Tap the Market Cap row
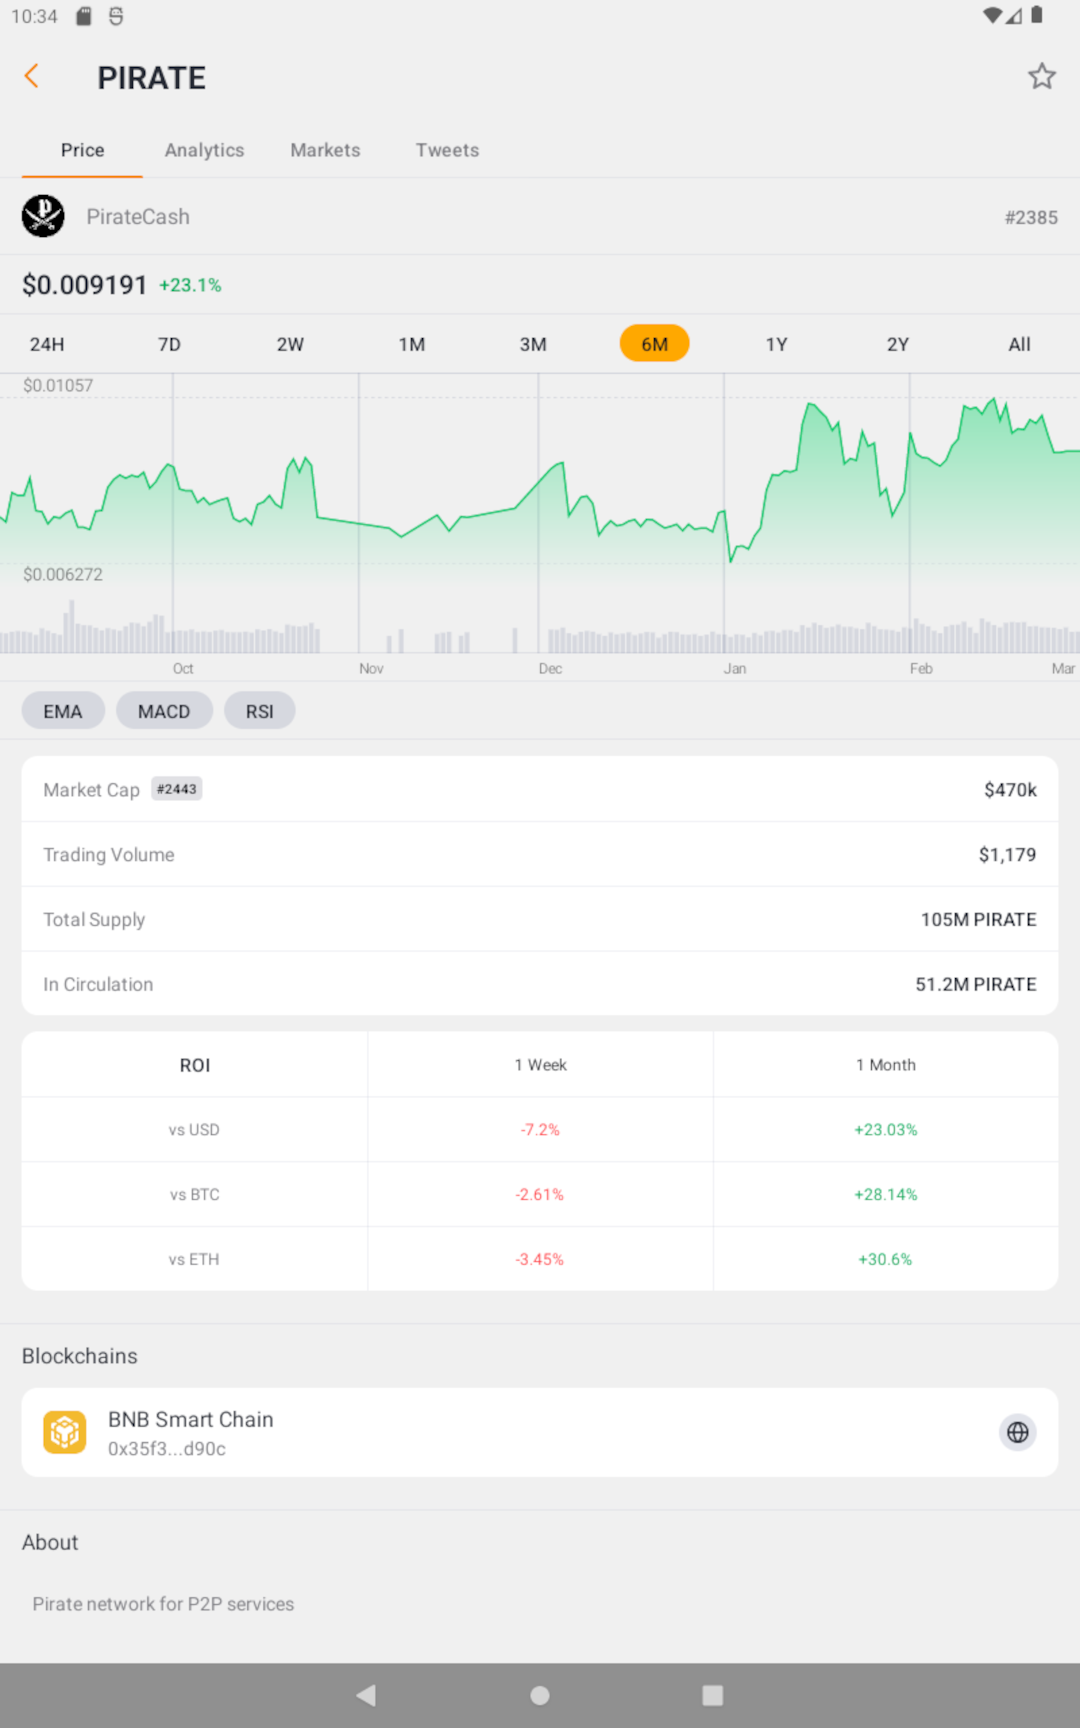 coord(540,790)
